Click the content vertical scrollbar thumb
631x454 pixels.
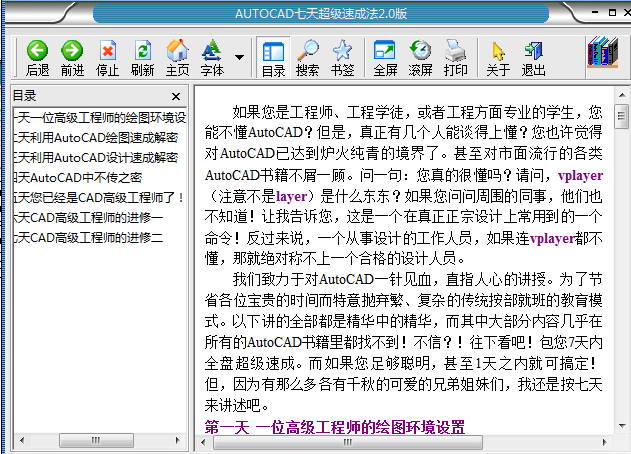622,116
